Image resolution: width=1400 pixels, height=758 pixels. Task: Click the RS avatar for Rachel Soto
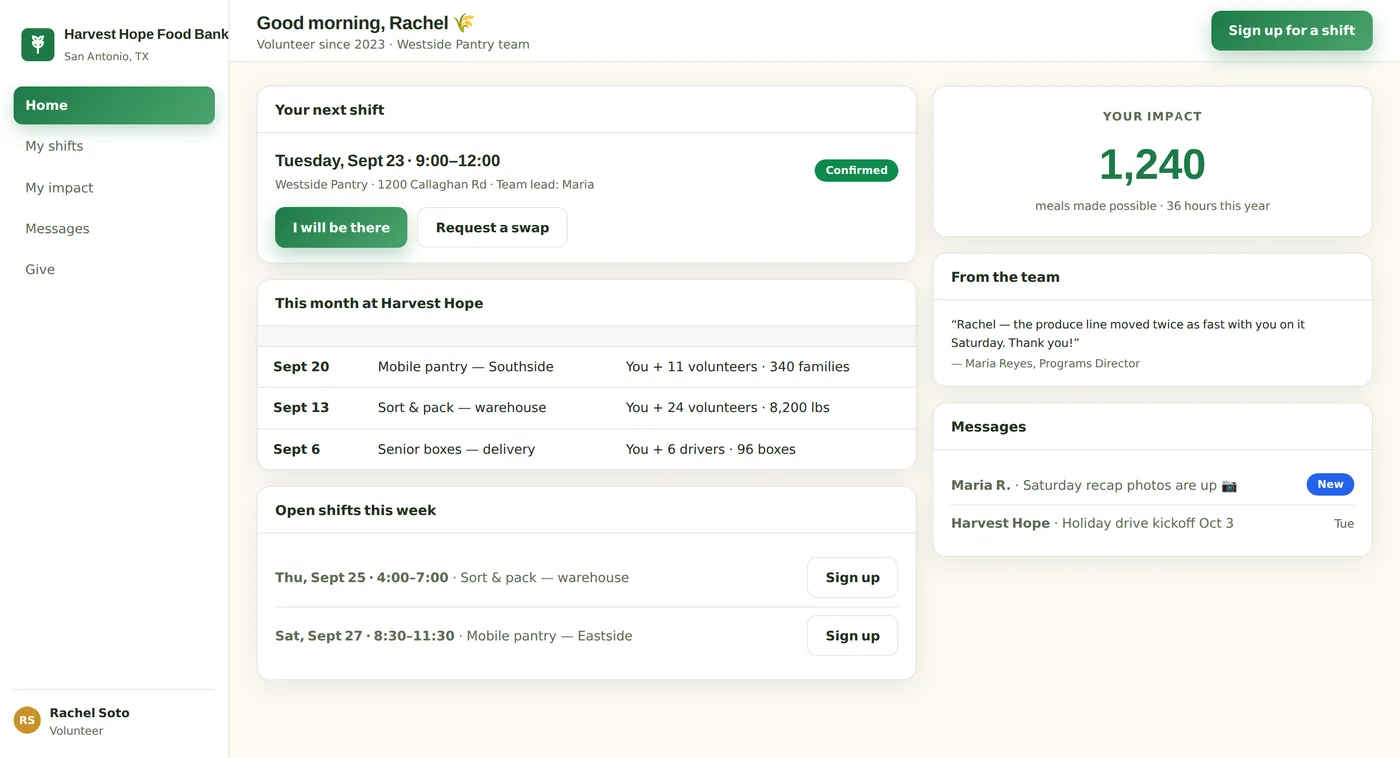[x=27, y=720]
